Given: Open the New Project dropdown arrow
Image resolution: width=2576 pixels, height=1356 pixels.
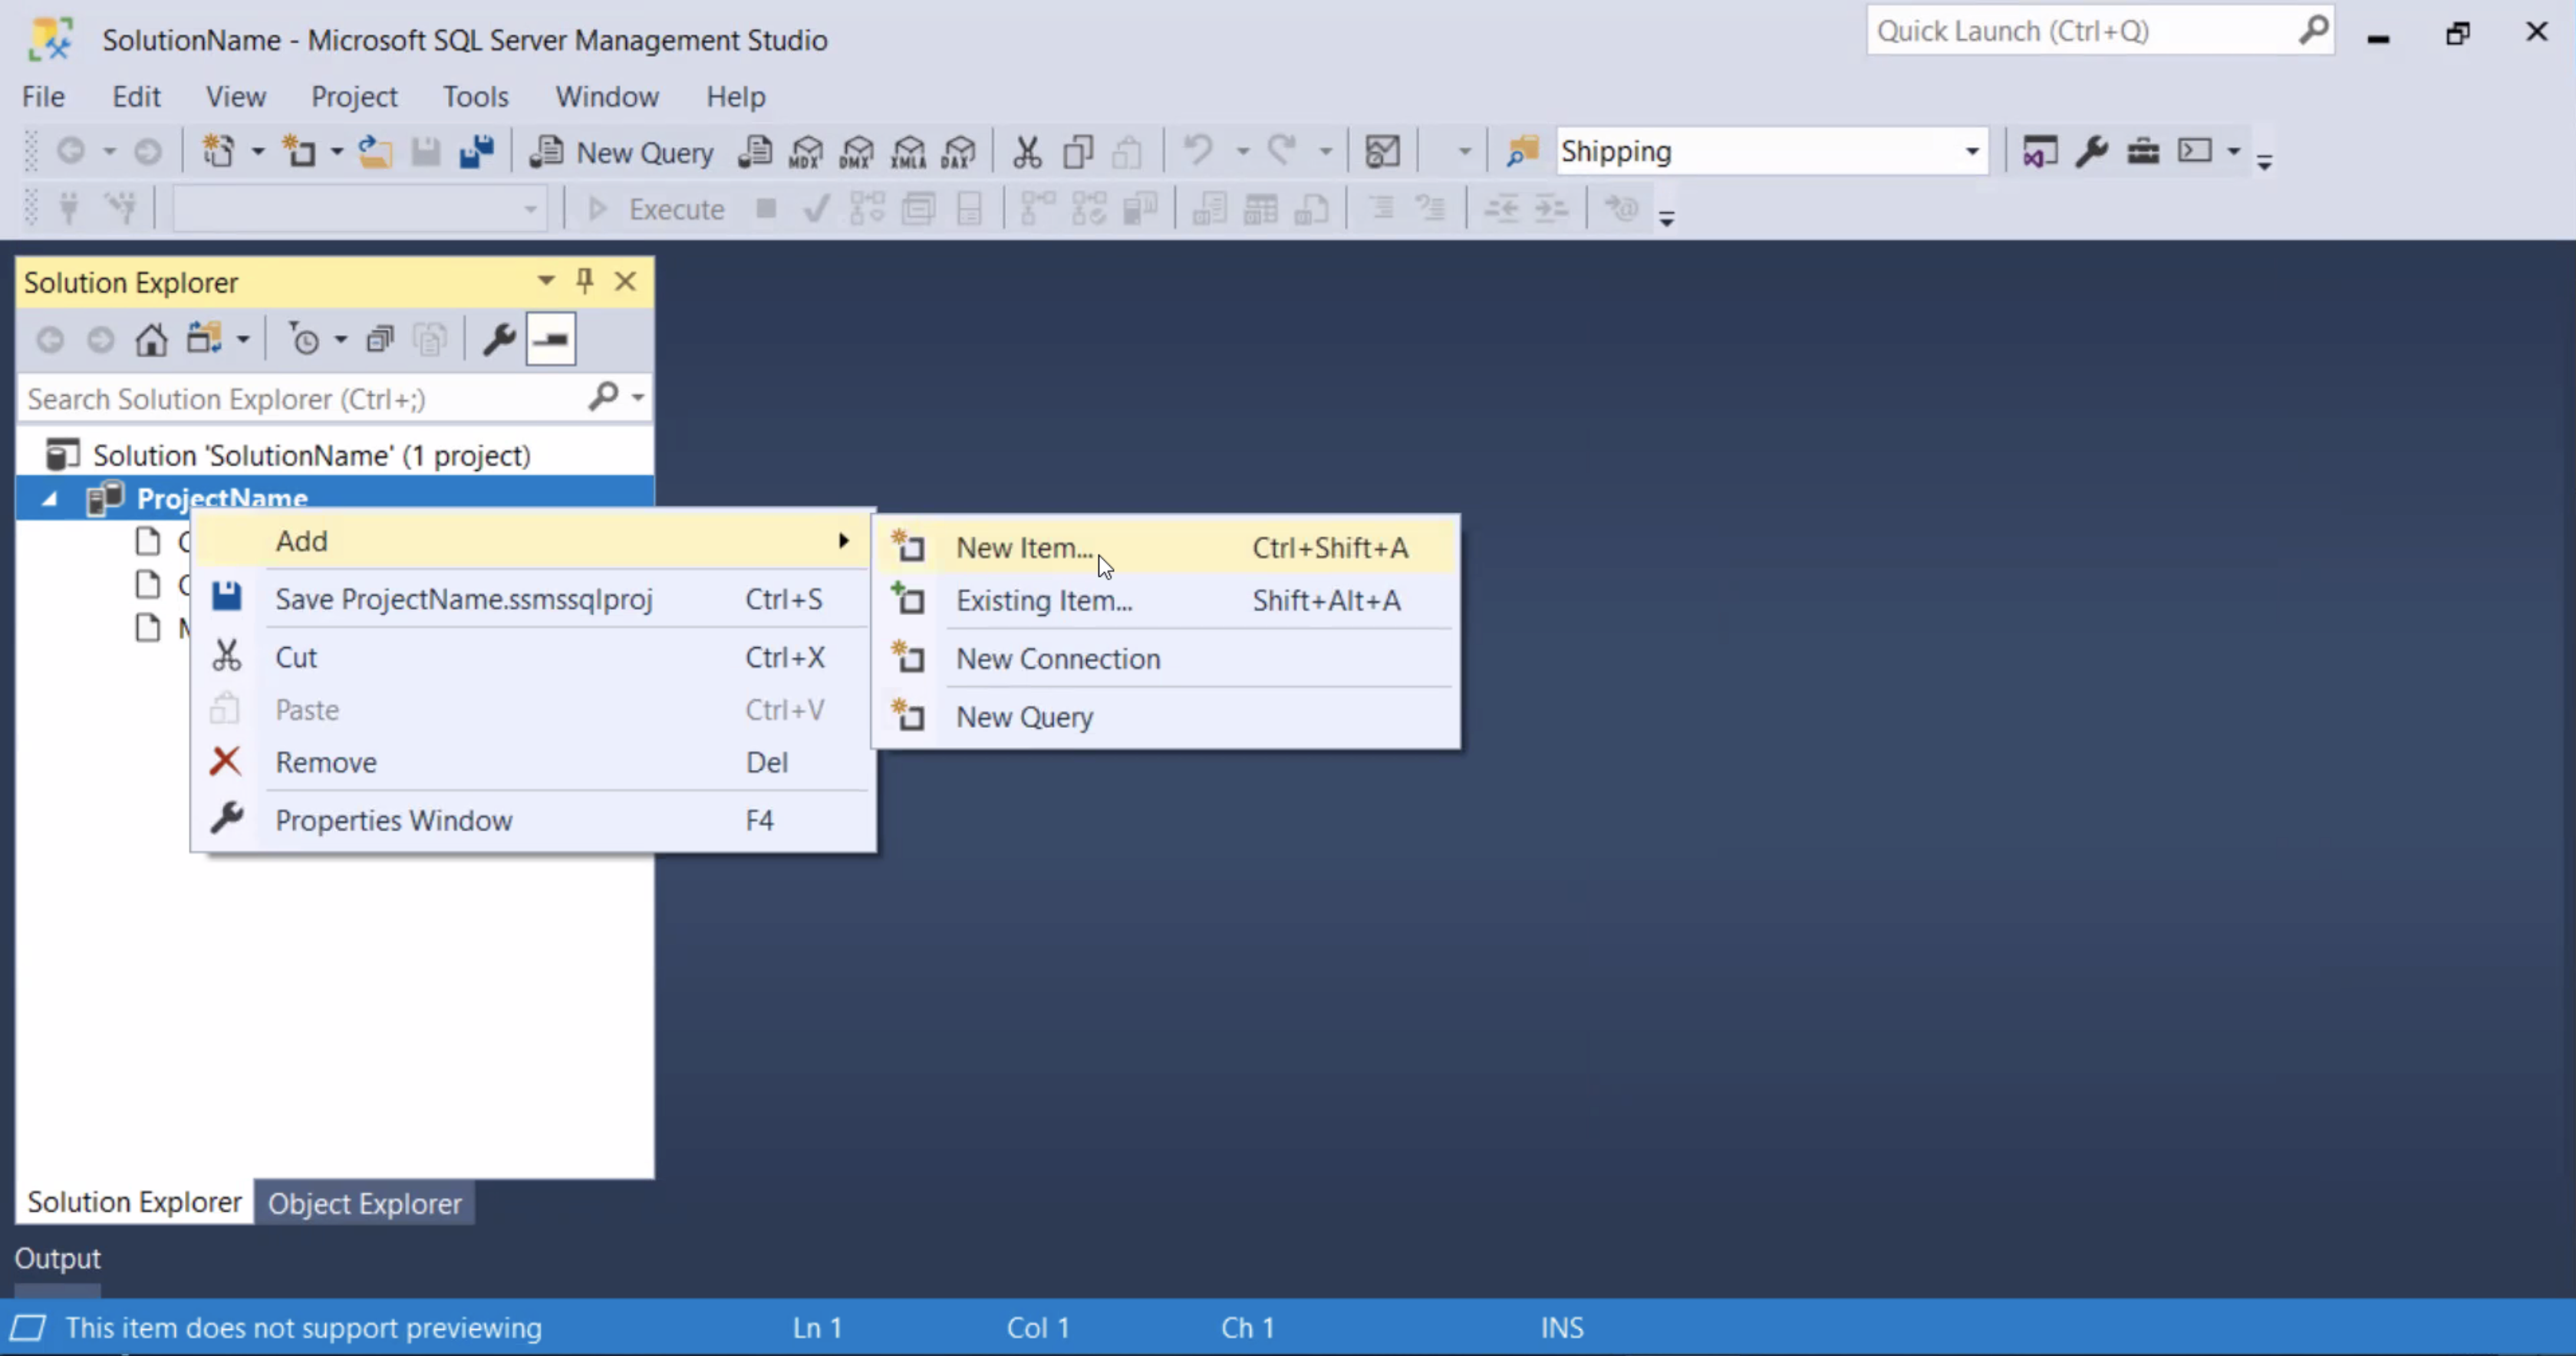Looking at the screenshot, I should (257, 152).
